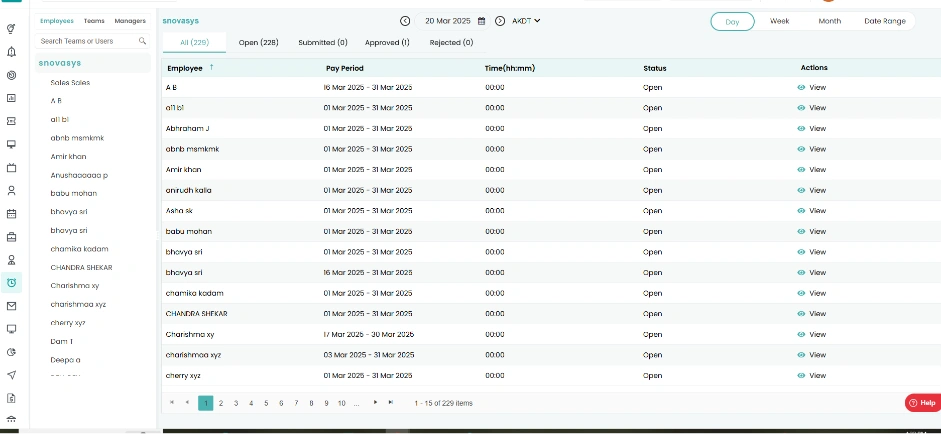Open the bank building icon in sidebar

(11, 420)
